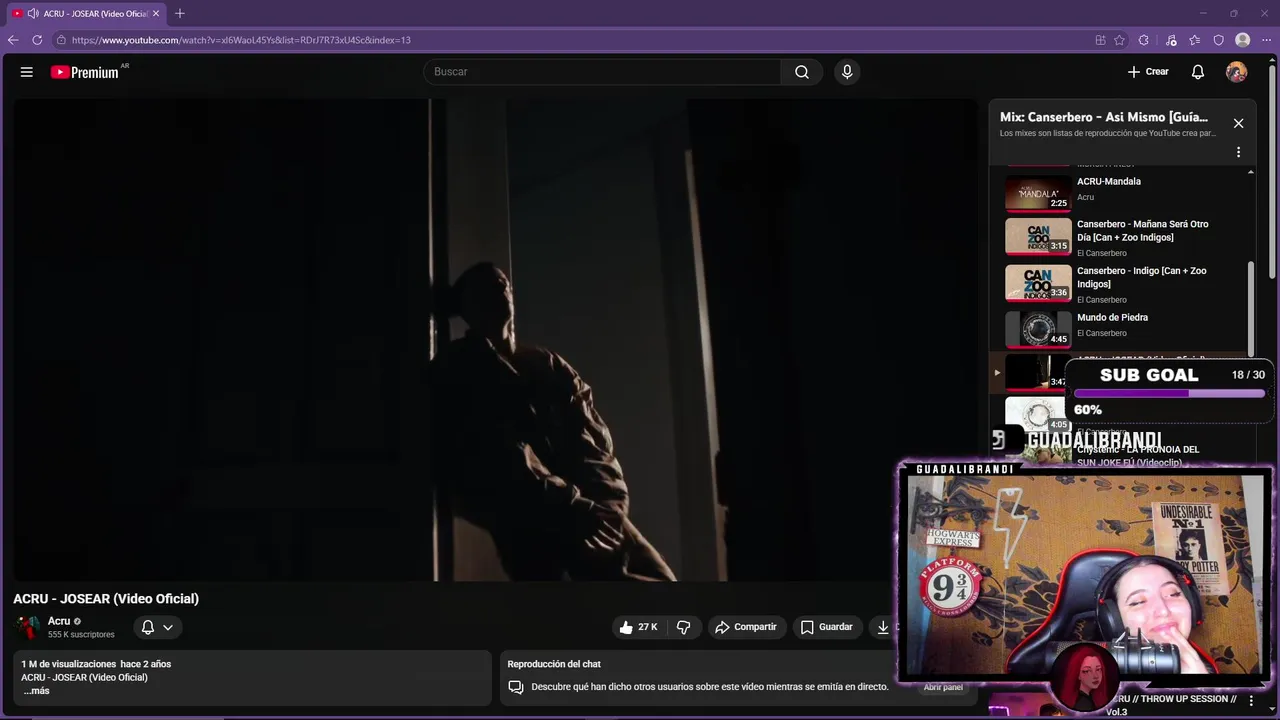Open the Mix playlist options menu

(1238, 152)
